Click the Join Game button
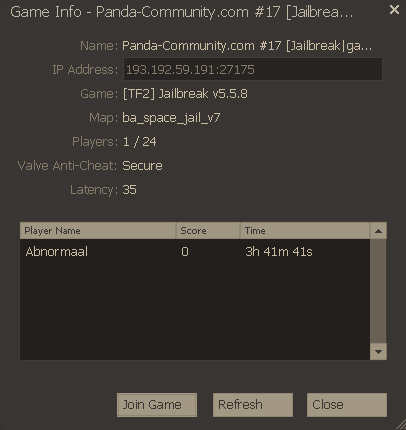 point(157,405)
